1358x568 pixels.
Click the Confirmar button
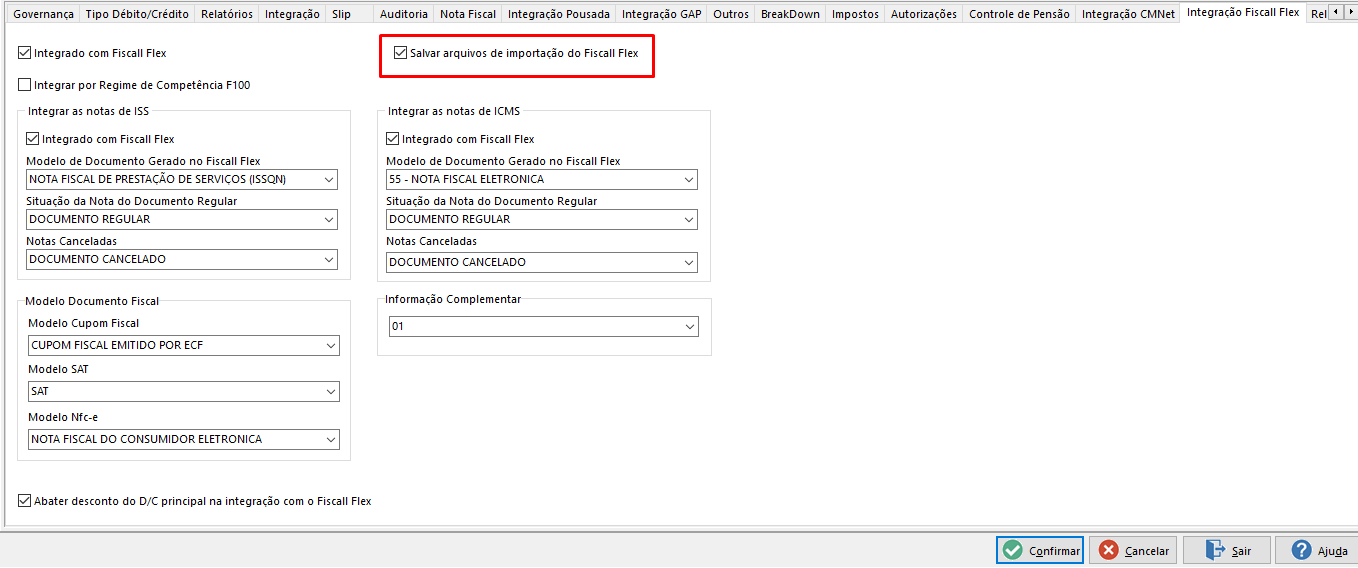point(1040,550)
